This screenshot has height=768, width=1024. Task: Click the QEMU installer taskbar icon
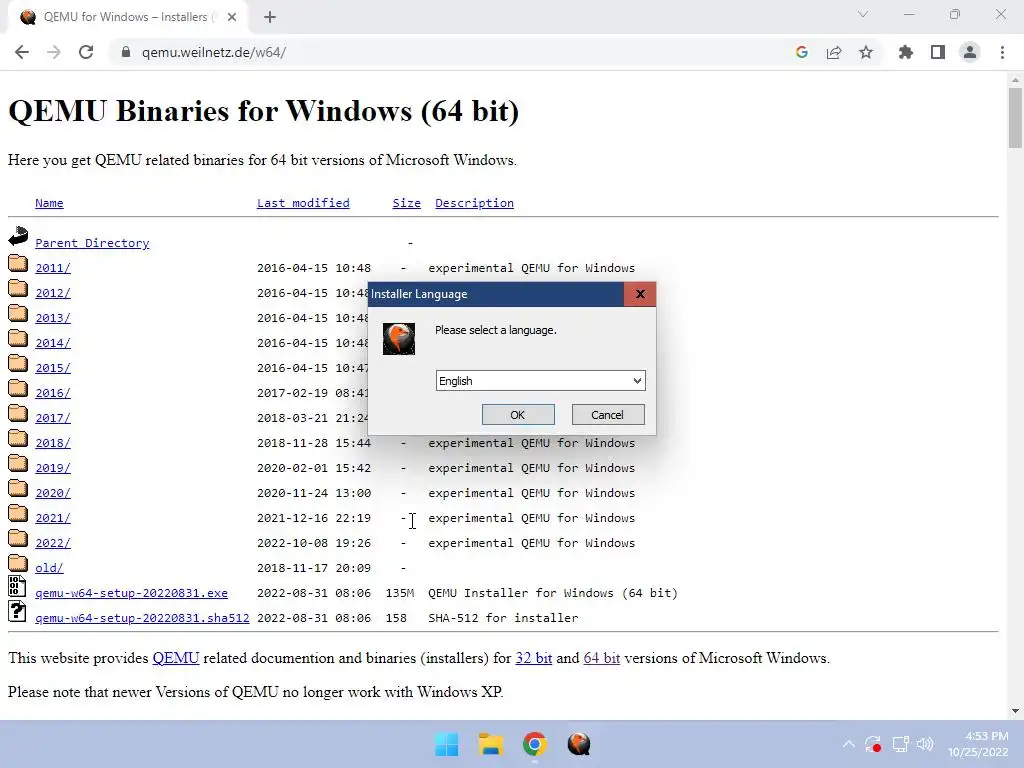click(x=579, y=744)
